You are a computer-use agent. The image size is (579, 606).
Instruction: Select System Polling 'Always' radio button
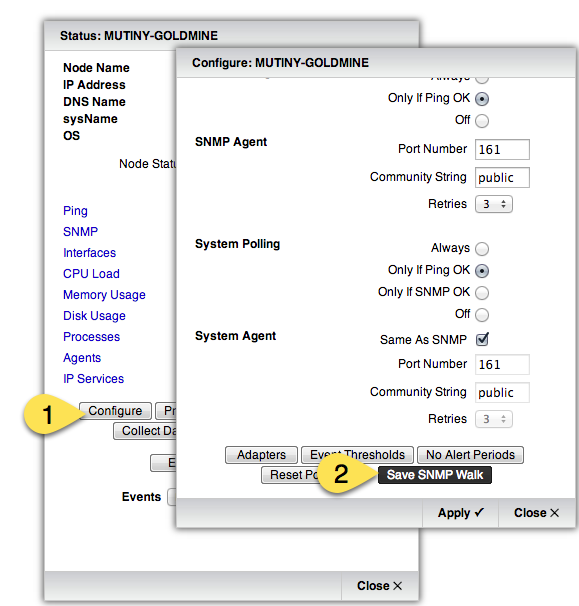pyautogui.click(x=482, y=249)
